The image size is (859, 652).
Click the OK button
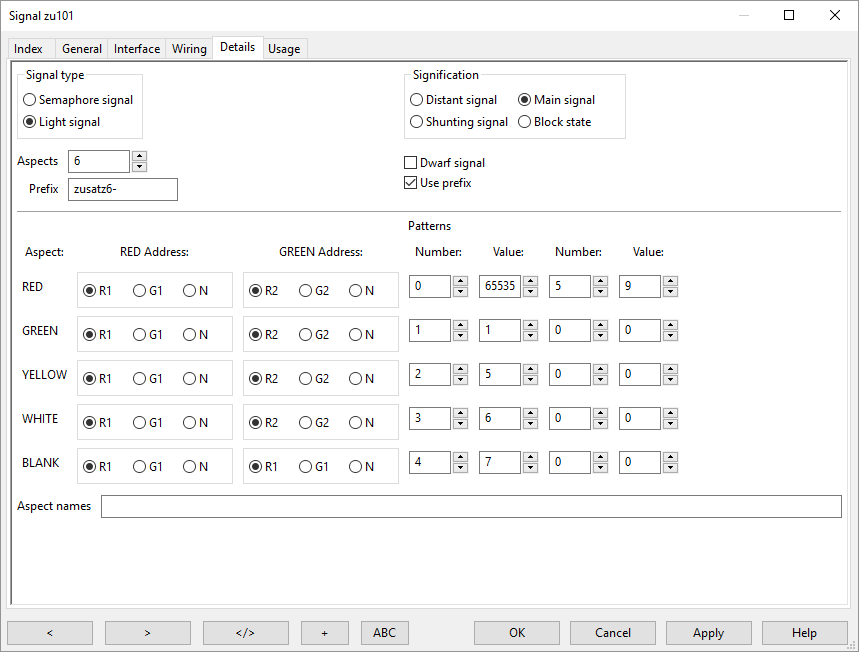pyautogui.click(x=517, y=632)
